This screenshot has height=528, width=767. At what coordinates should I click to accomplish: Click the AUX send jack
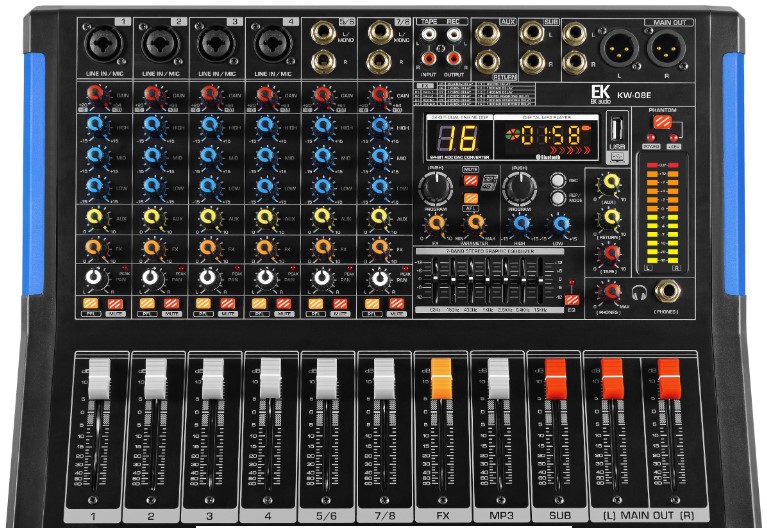click(x=488, y=34)
